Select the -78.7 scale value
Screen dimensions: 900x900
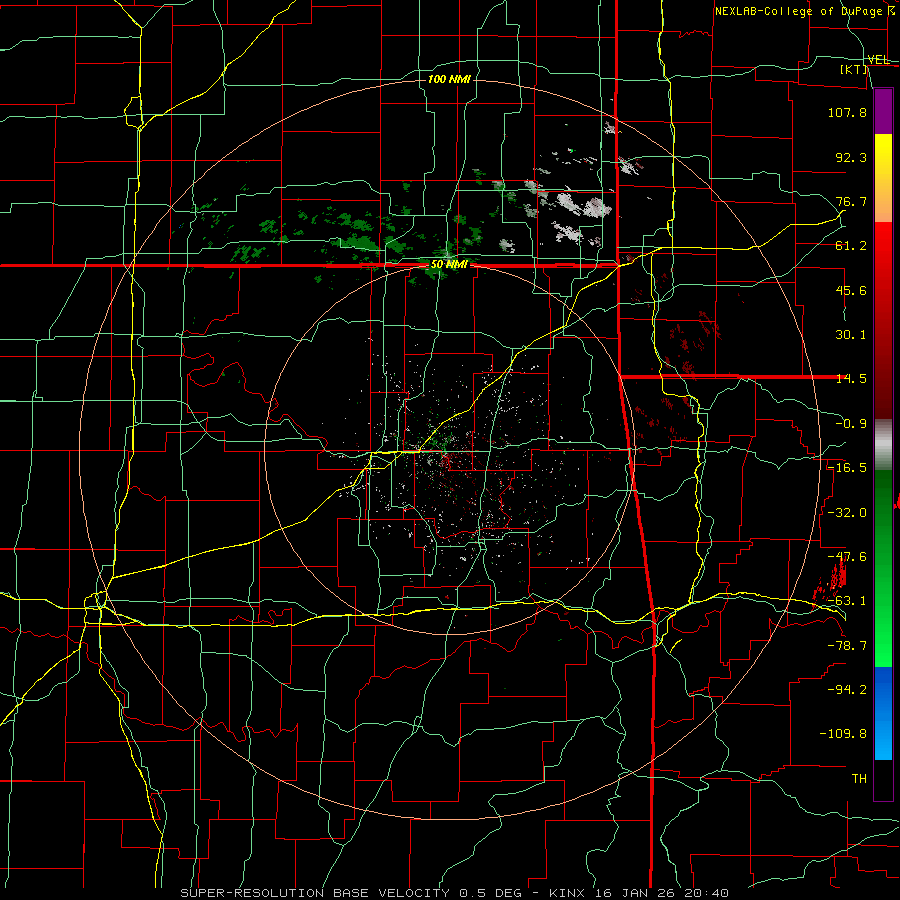tap(847, 646)
